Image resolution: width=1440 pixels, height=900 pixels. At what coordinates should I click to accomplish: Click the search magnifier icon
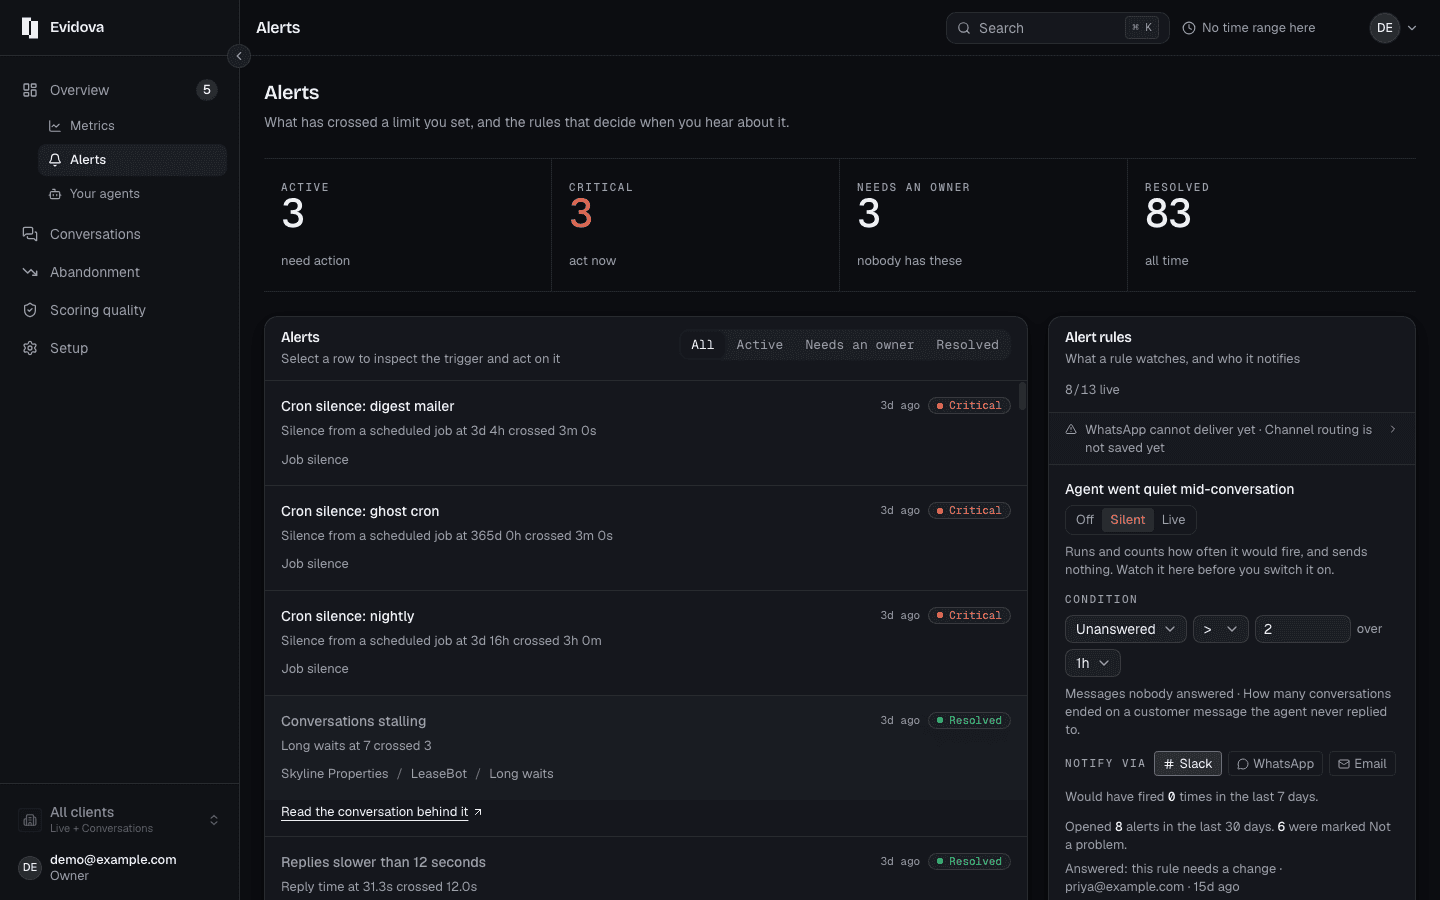pos(964,28)
